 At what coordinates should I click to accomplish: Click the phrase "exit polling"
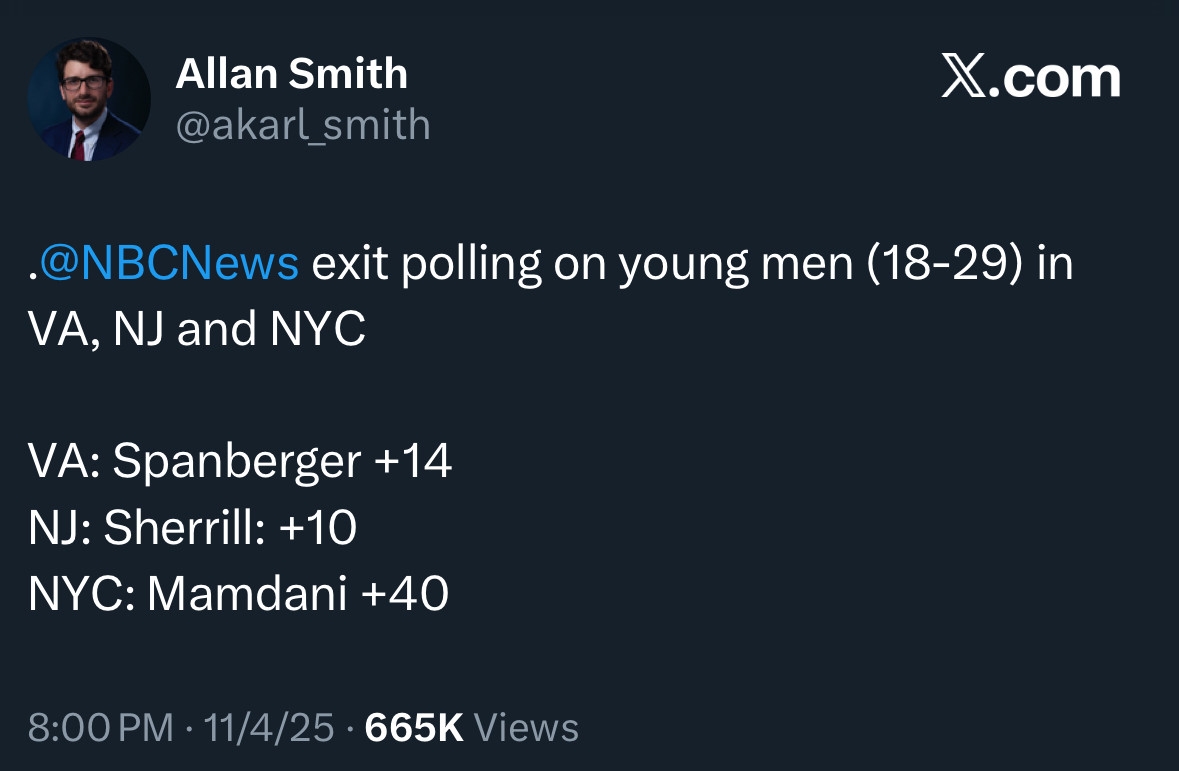coord(427,265)
